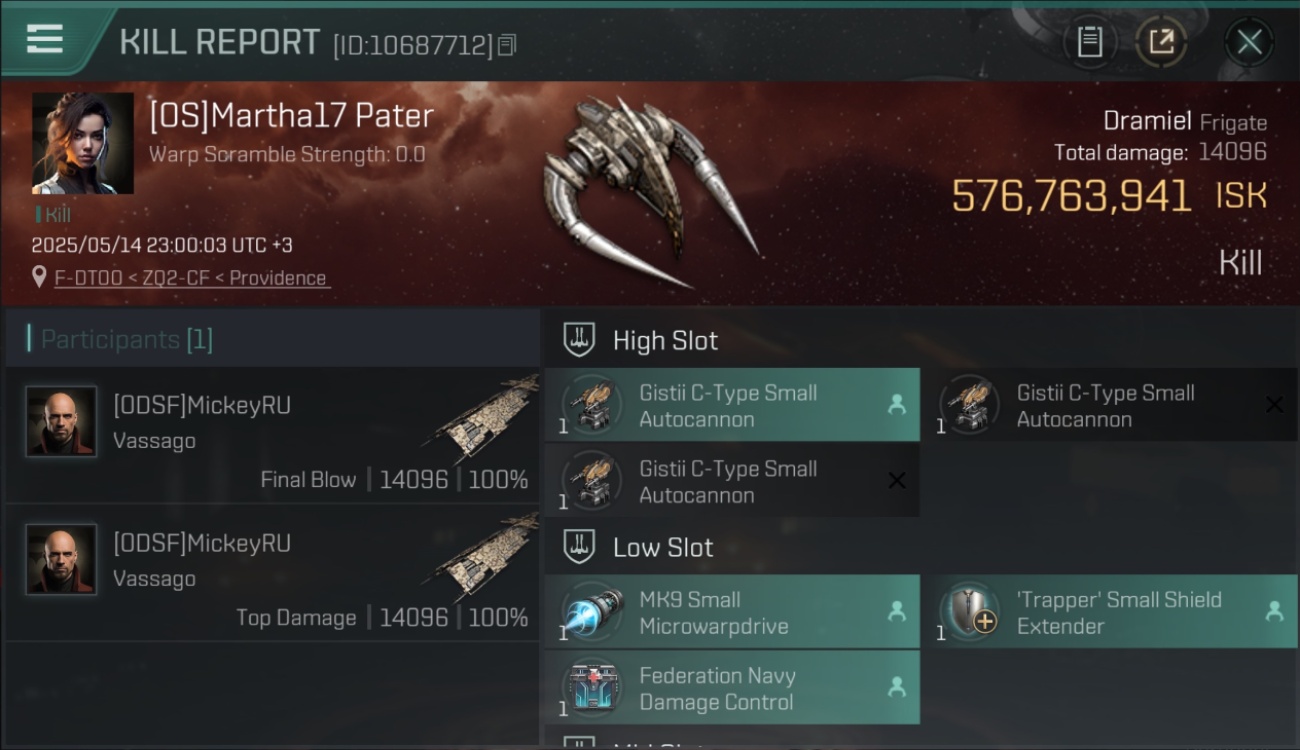Copy the kill report ID

[x=507, y=45]
